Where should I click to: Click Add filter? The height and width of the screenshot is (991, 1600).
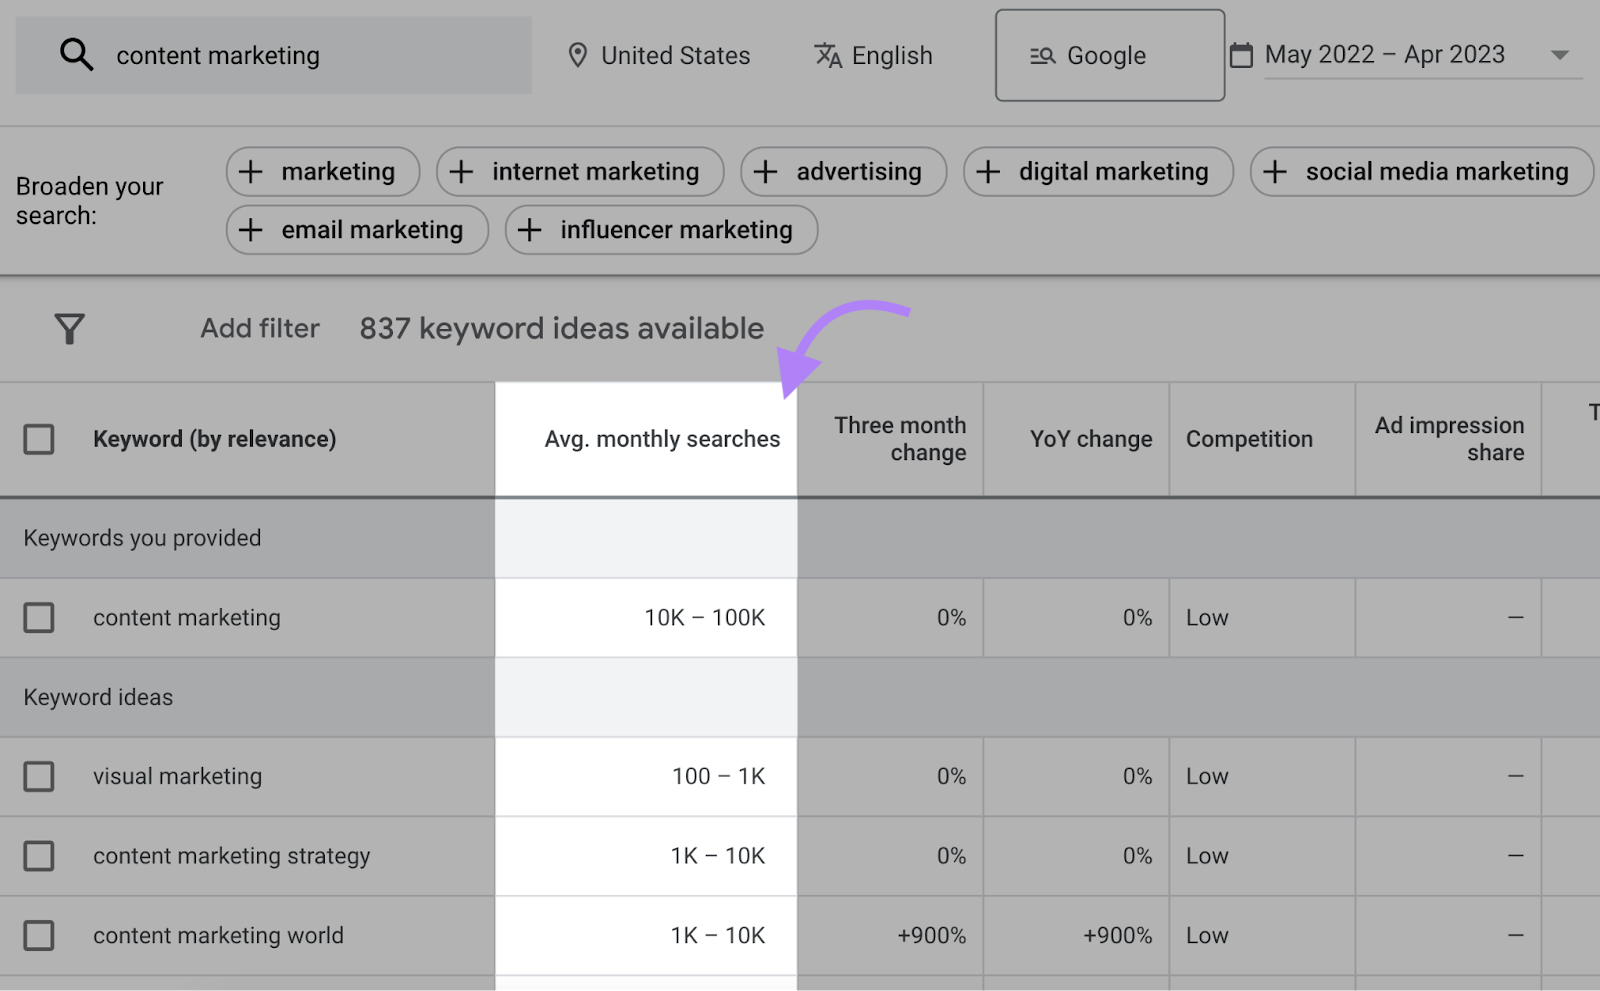(260, 328)
